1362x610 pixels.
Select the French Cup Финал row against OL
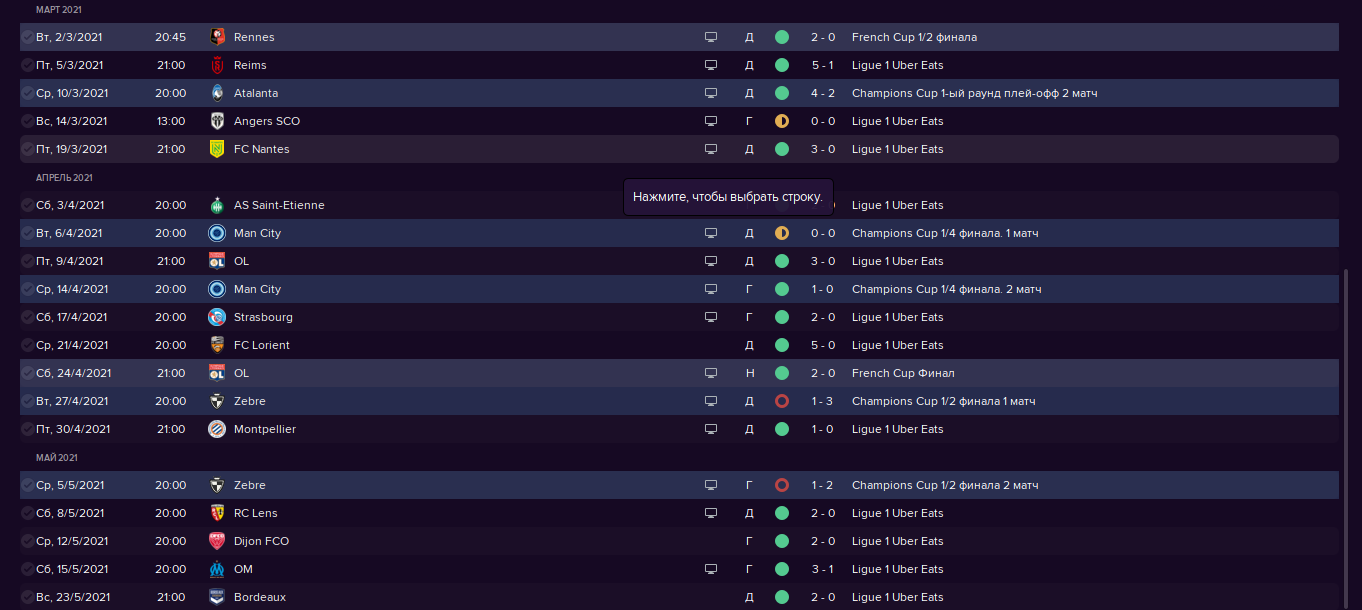click(x=679, y=373)
